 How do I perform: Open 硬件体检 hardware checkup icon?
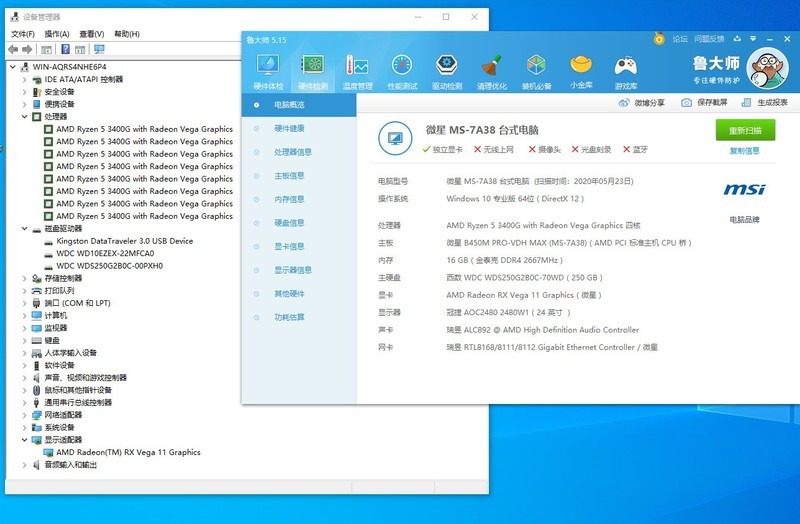[268, 70]
